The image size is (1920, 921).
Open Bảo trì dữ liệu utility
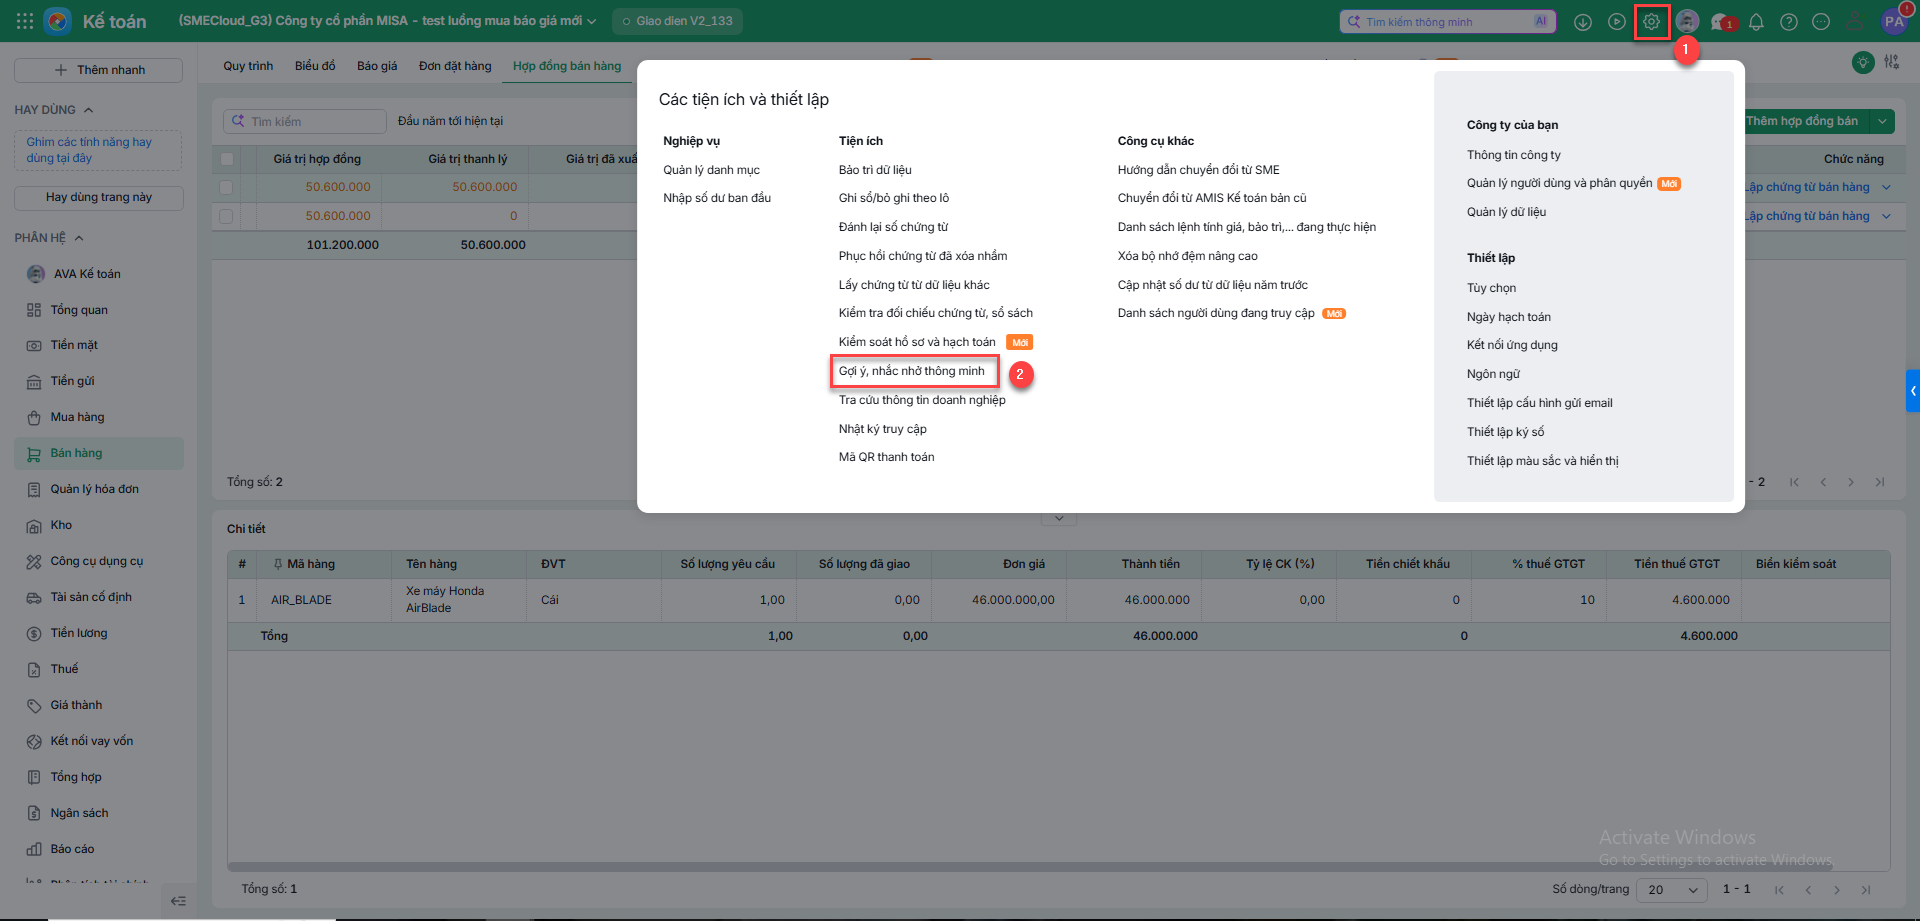875,170
